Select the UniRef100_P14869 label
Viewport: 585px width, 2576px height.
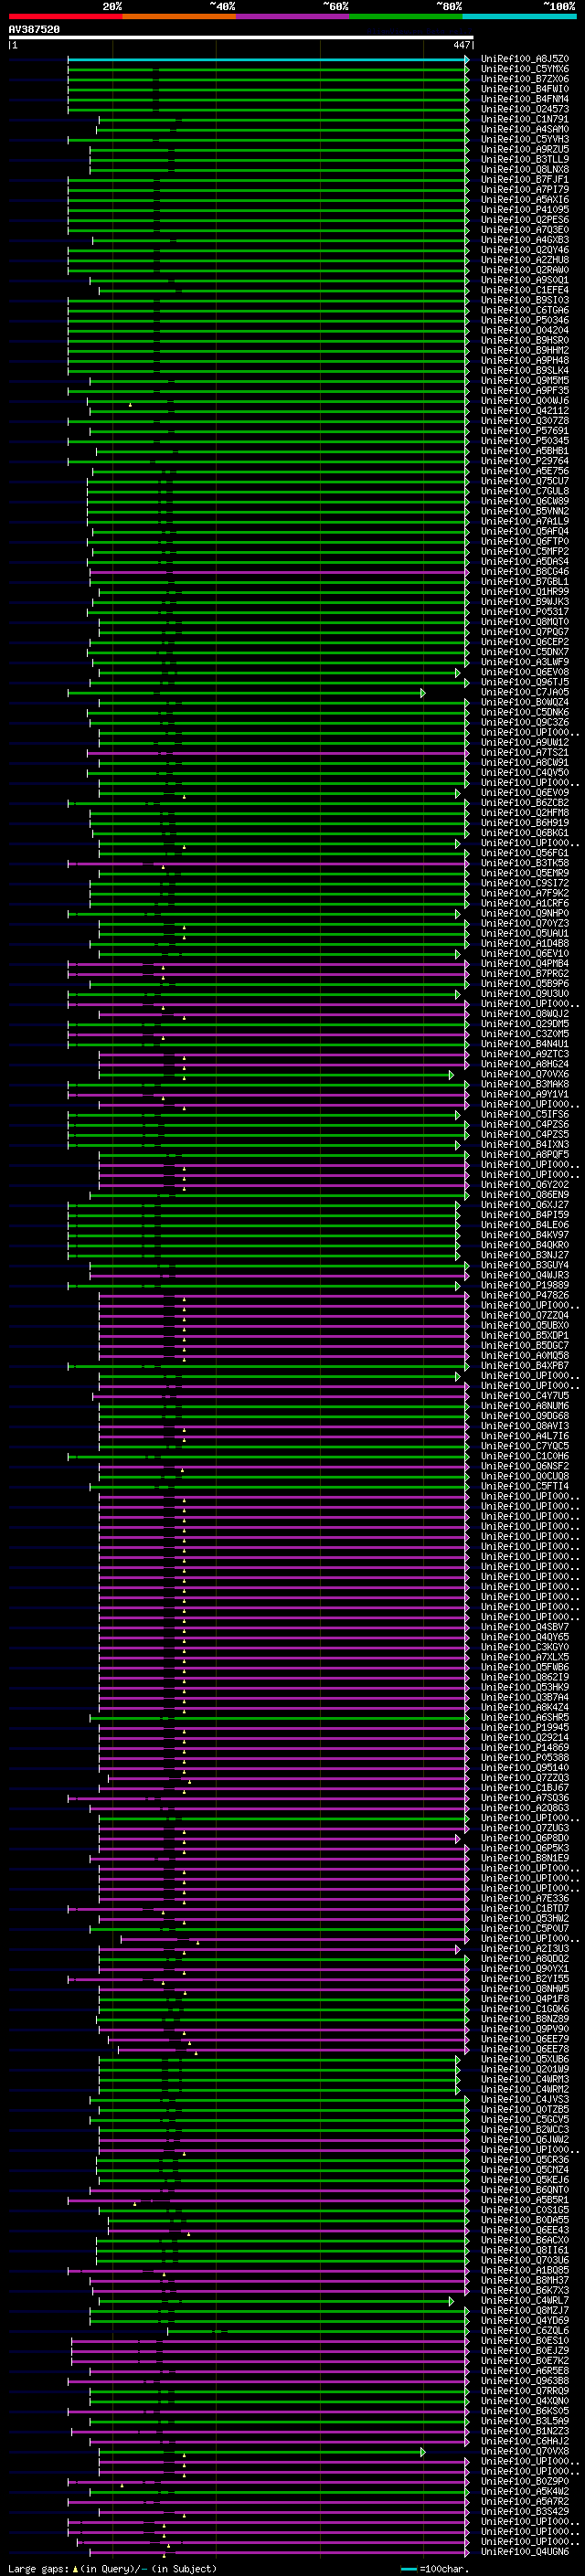click(x=525, y=1747)
